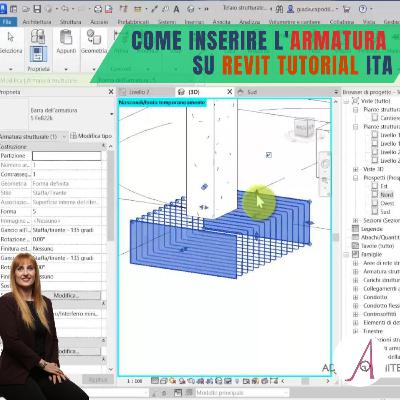Close the {3D} view tab
The image size is (400, 400).
pyautogui.click(x=229, y=92)
